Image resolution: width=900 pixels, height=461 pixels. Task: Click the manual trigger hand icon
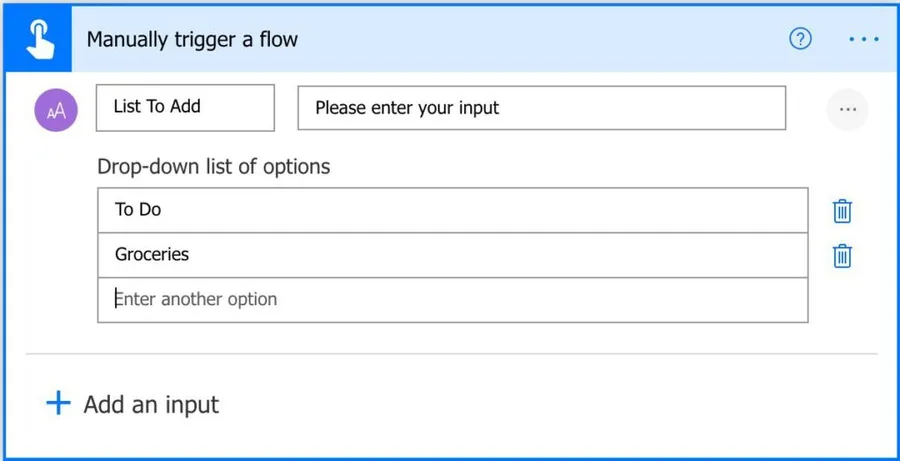pos(37,39)
